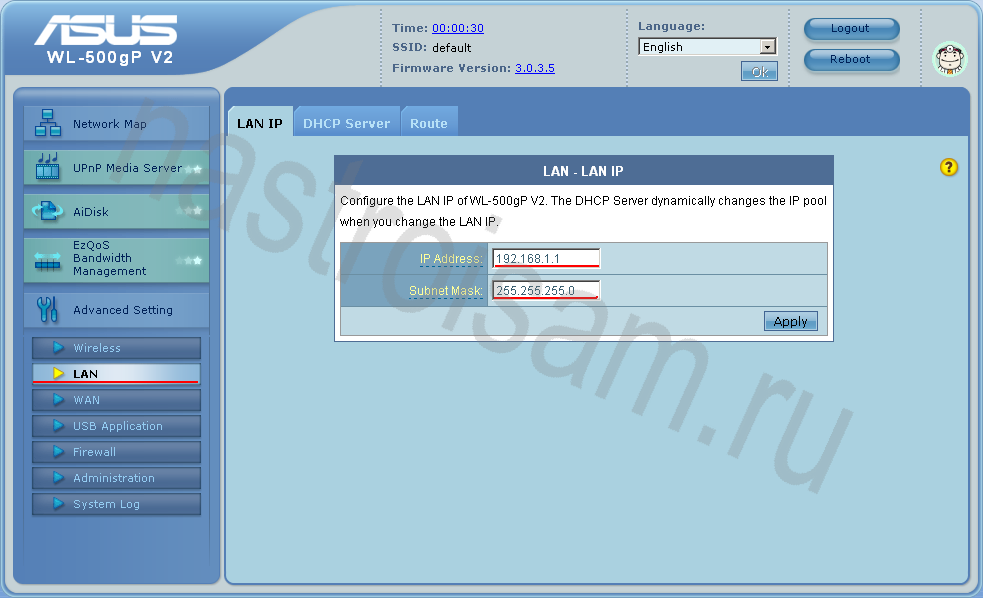The height and width of the screenshot is (600, 985).
Task: Focus the IP Address input field
Action: click(546, 258)
